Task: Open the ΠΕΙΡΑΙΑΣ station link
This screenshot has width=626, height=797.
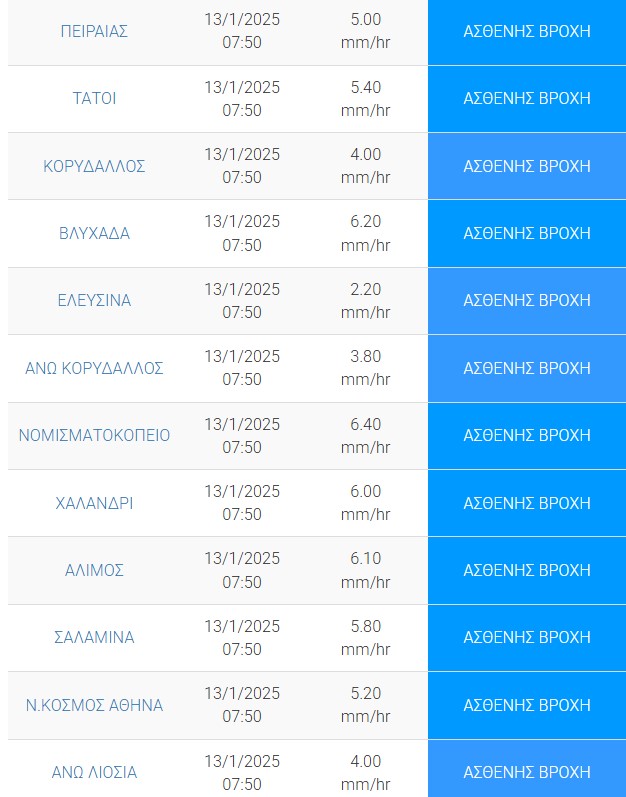Action: click(94, 31)
